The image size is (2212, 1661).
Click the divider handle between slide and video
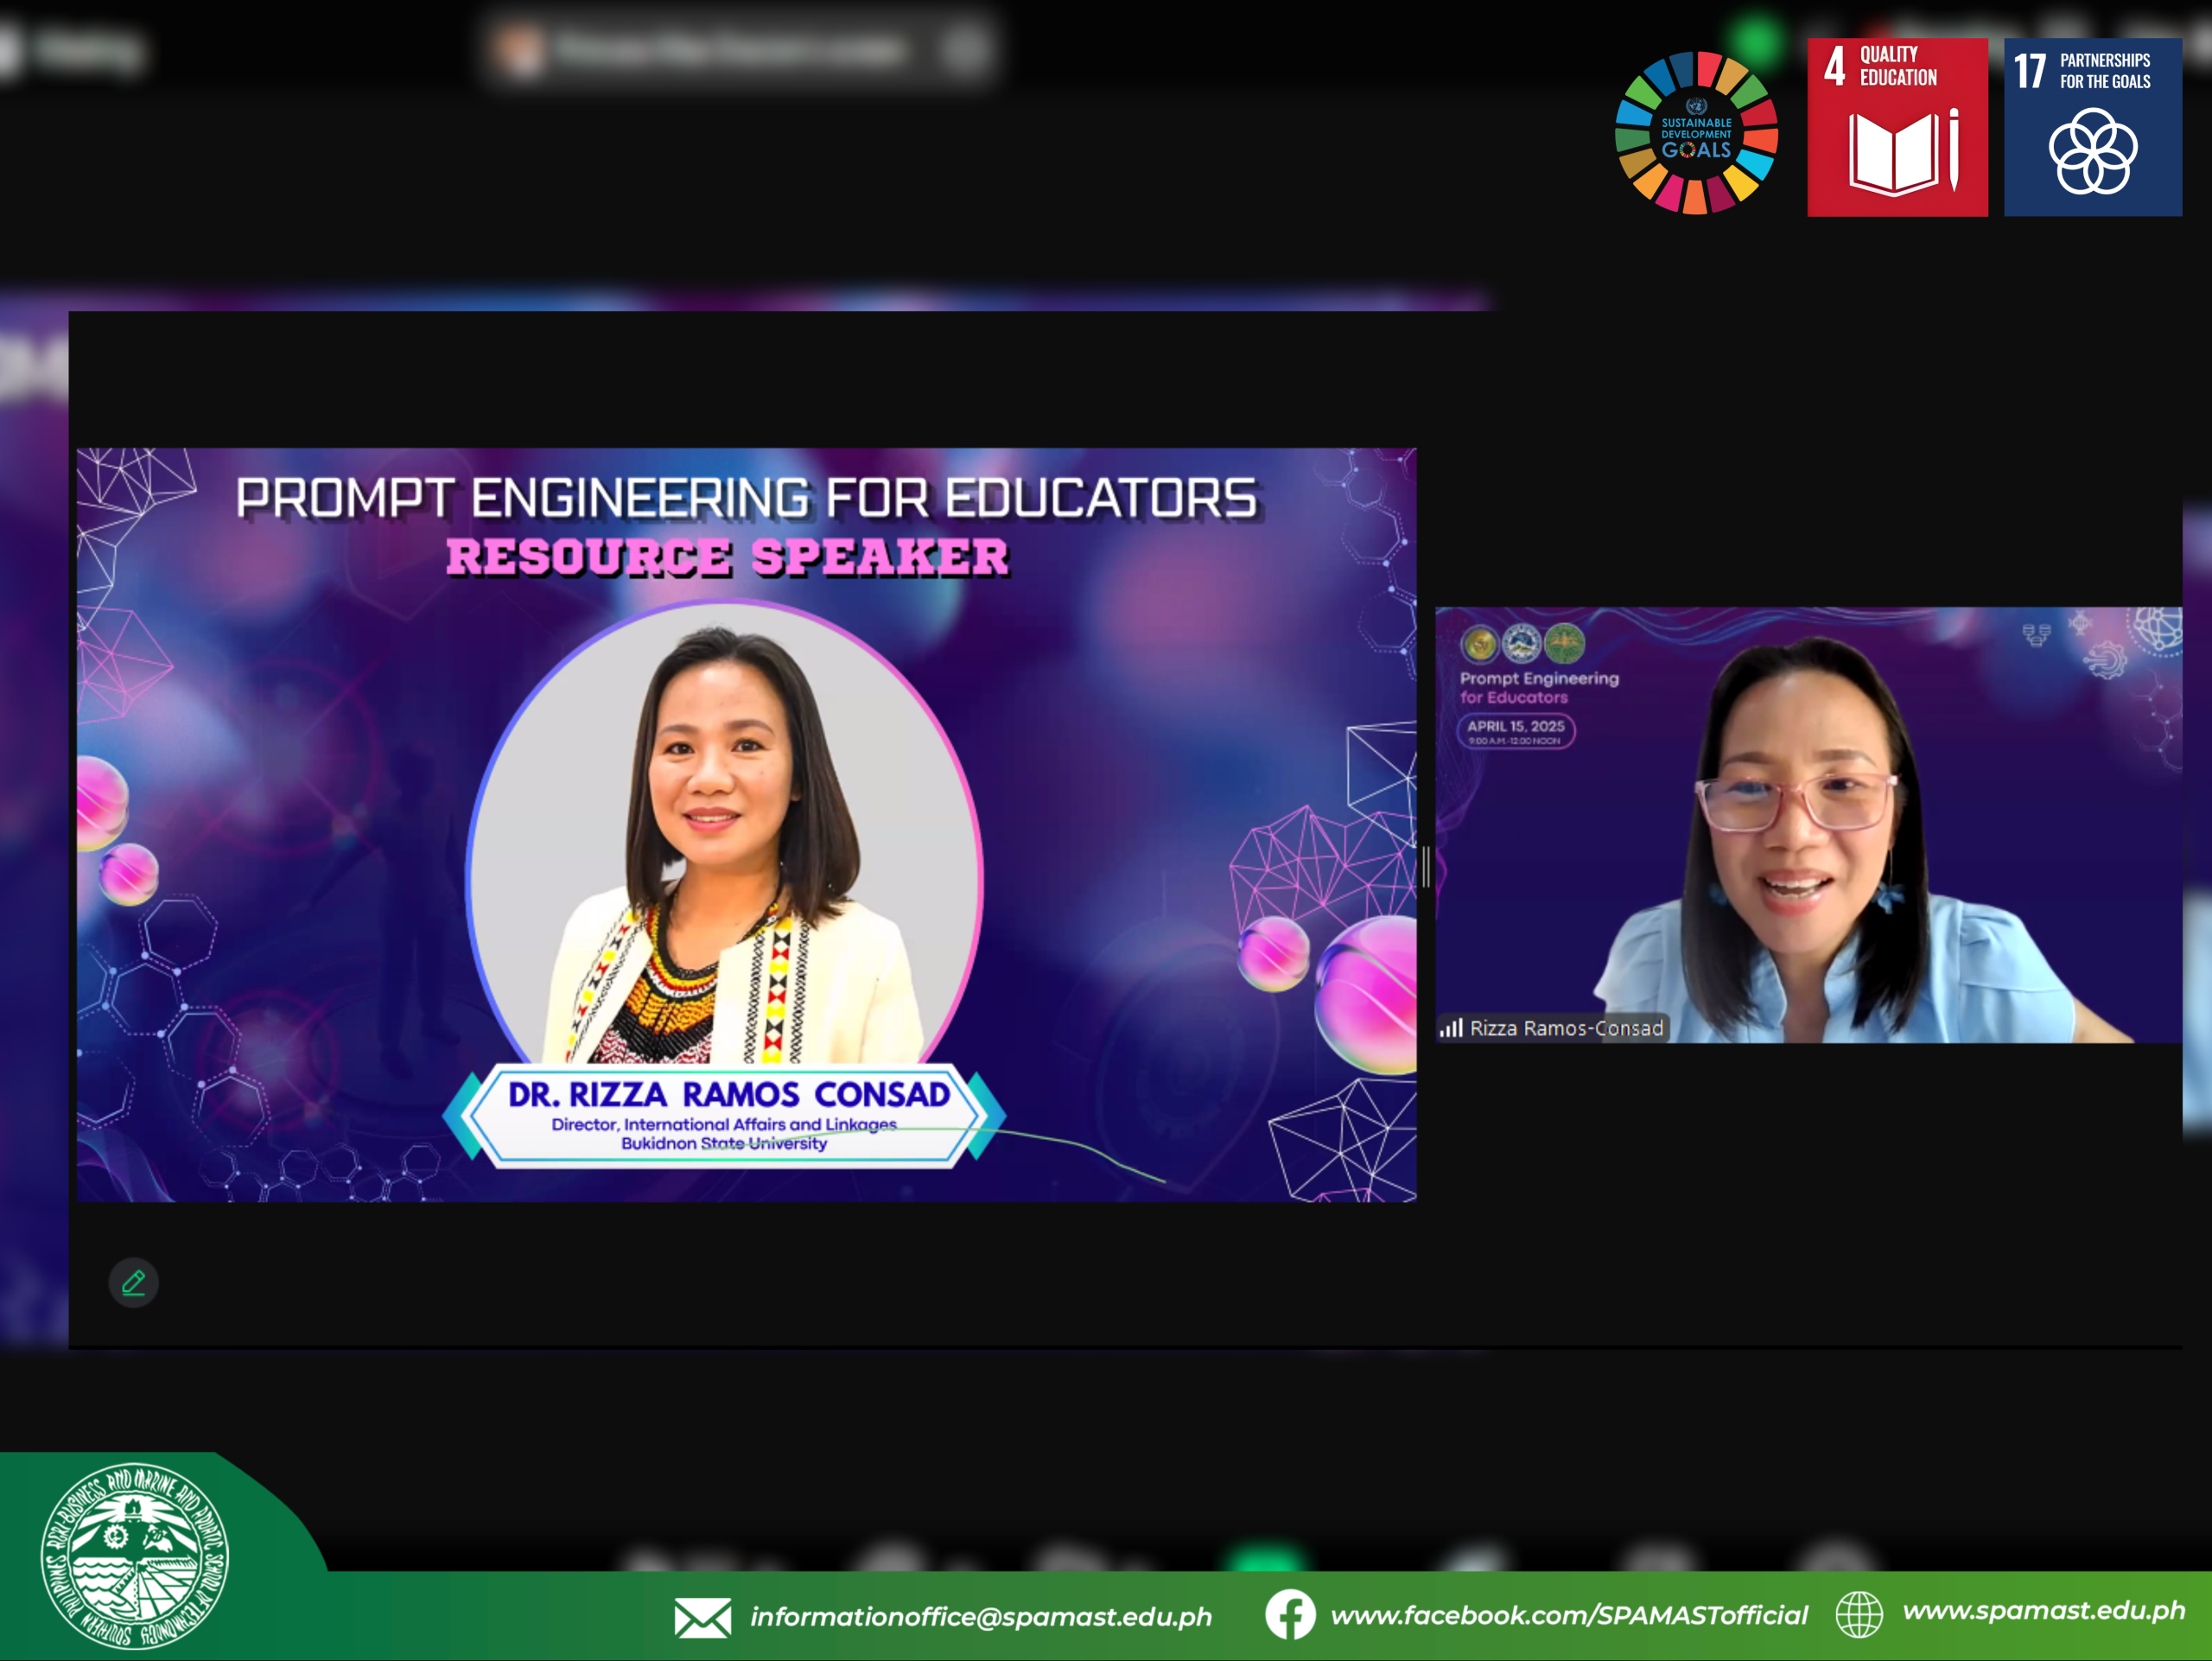click(x=1426, y=866)
